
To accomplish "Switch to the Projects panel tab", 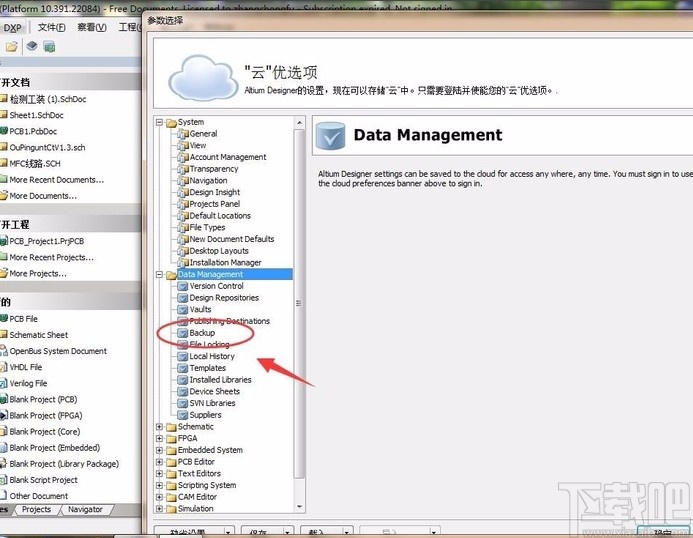I will (x=36, y=509).
